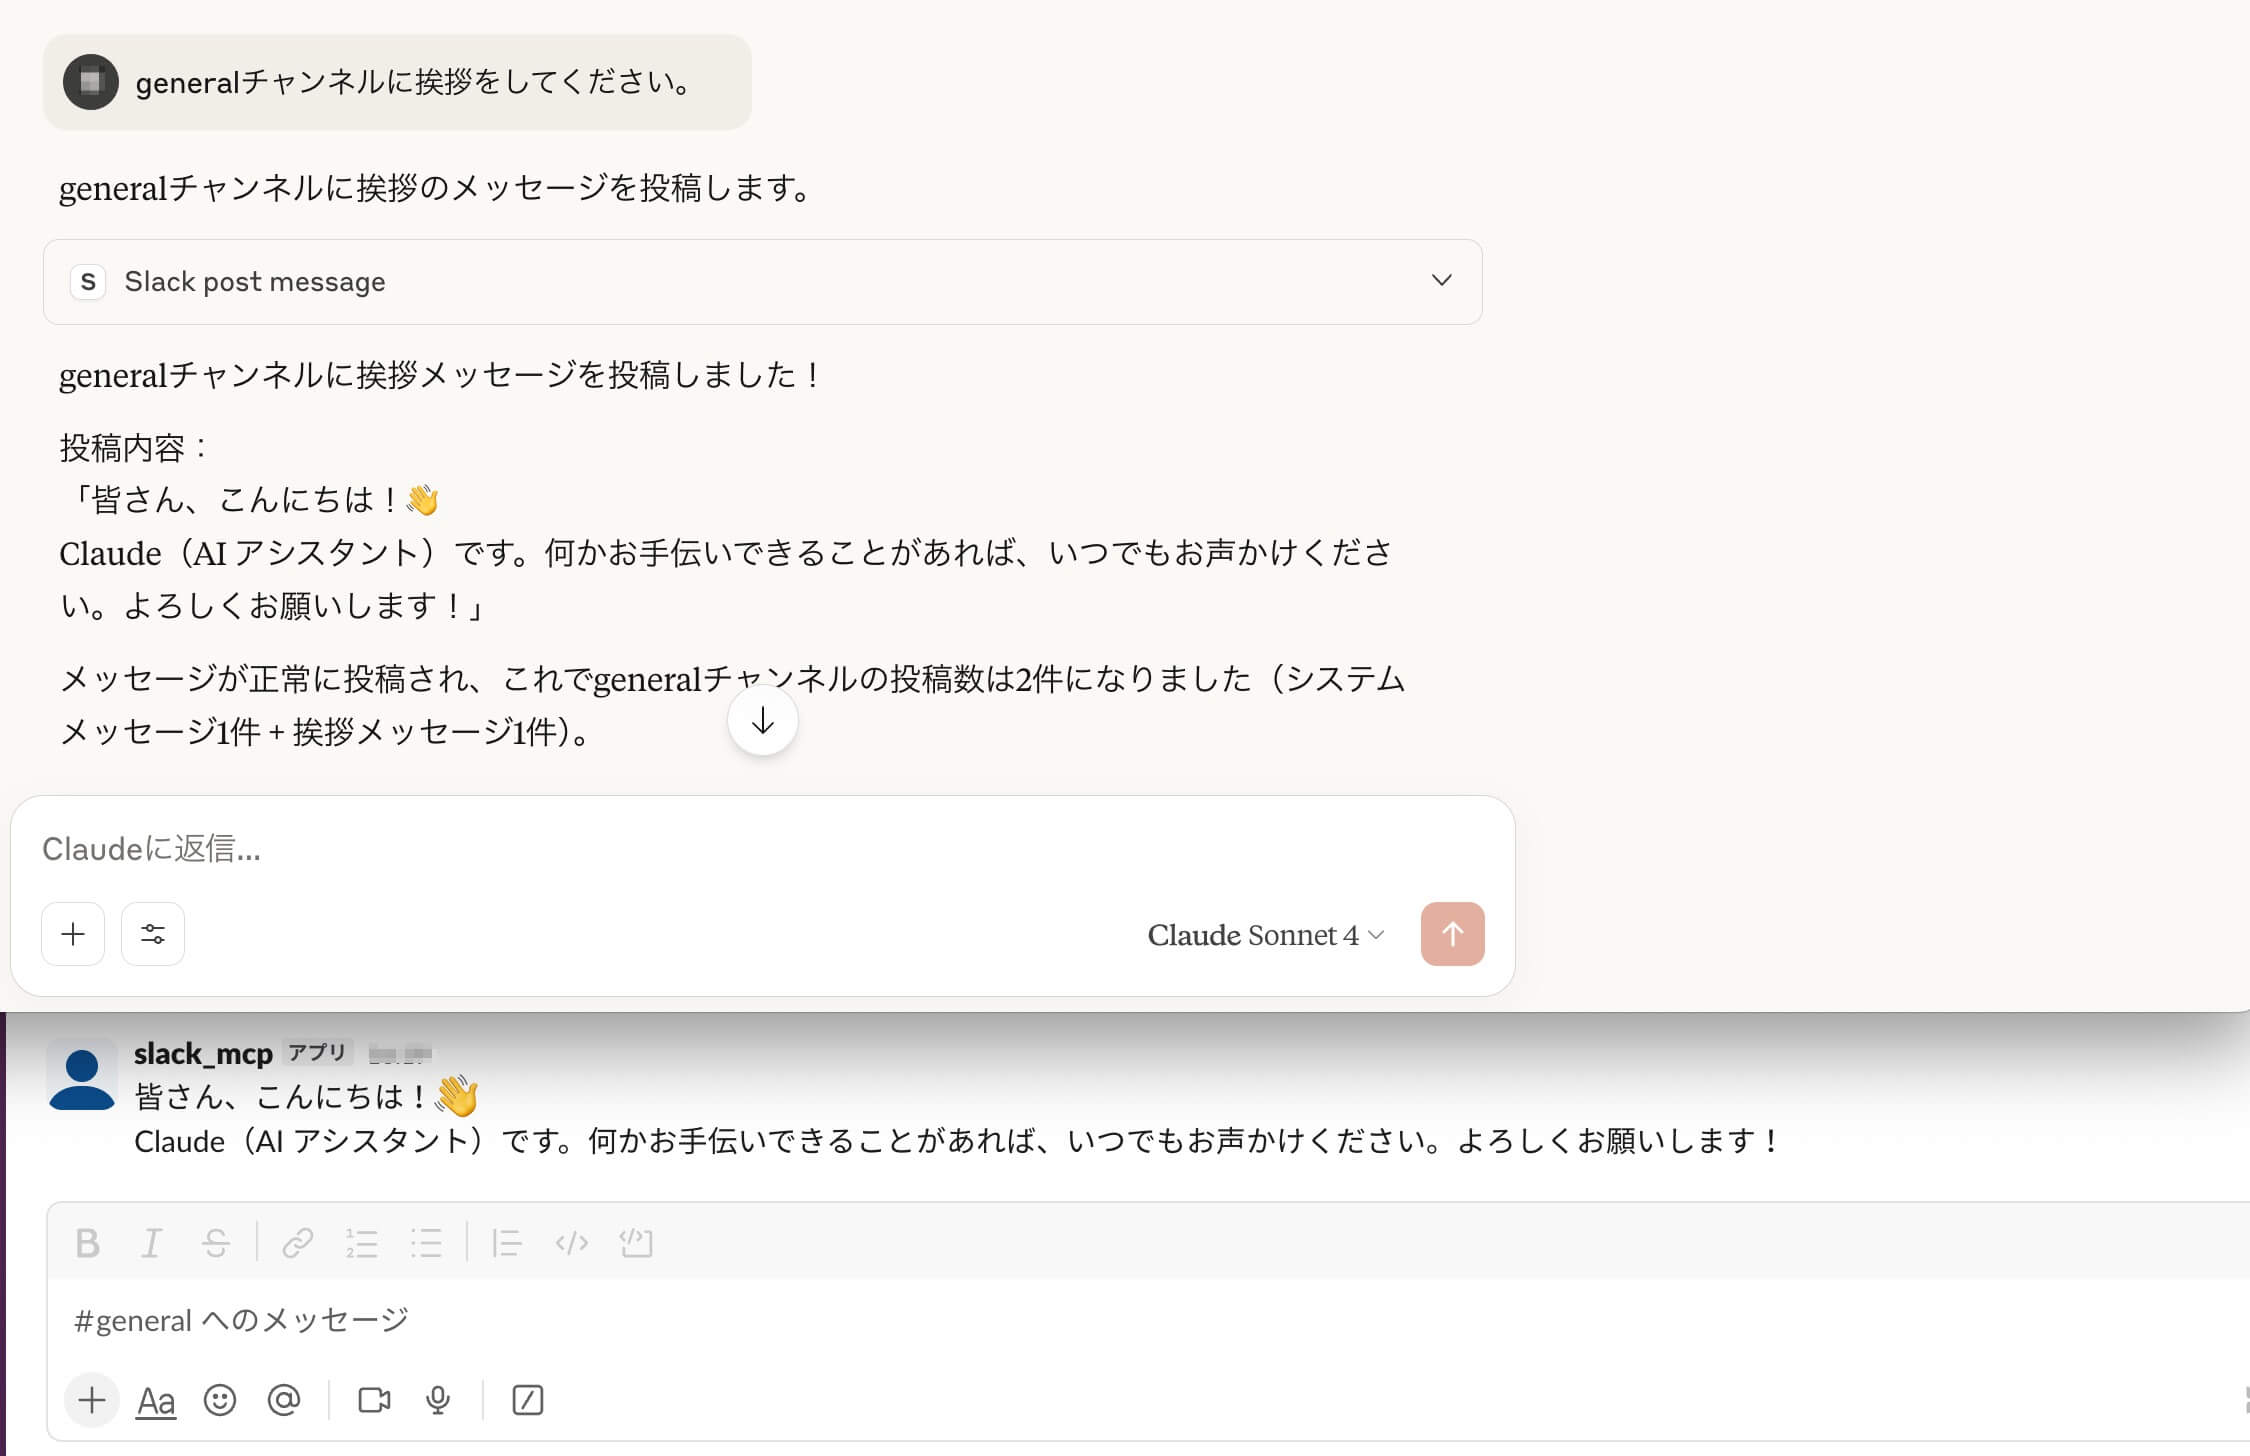Open the emoji picker
This screenshot has height=1456, width=2250.
point(220,1400)
